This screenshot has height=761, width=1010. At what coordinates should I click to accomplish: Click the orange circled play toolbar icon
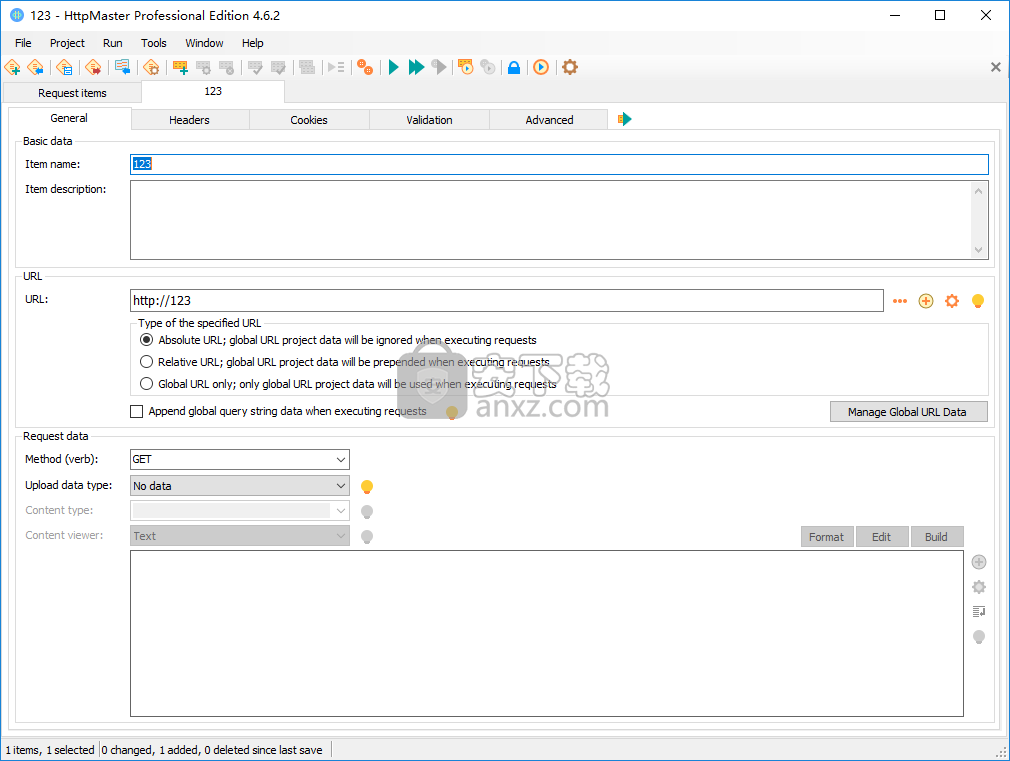541,67
